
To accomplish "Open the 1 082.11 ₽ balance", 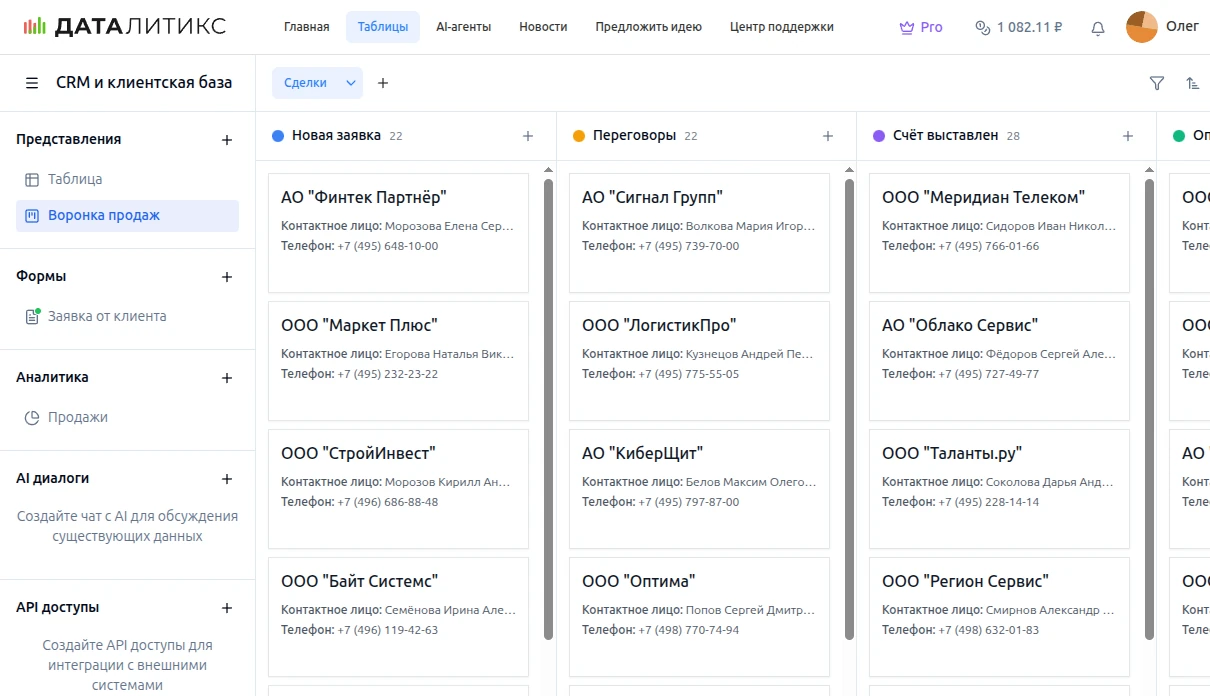I will tap(1019, 27).
